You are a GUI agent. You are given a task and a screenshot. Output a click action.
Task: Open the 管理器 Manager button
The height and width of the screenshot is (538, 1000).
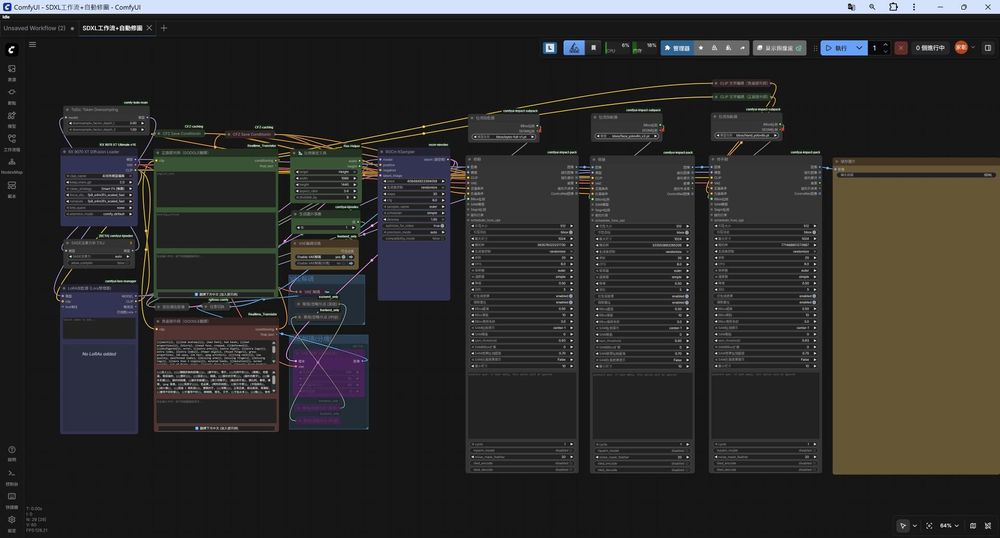point(677,48)
